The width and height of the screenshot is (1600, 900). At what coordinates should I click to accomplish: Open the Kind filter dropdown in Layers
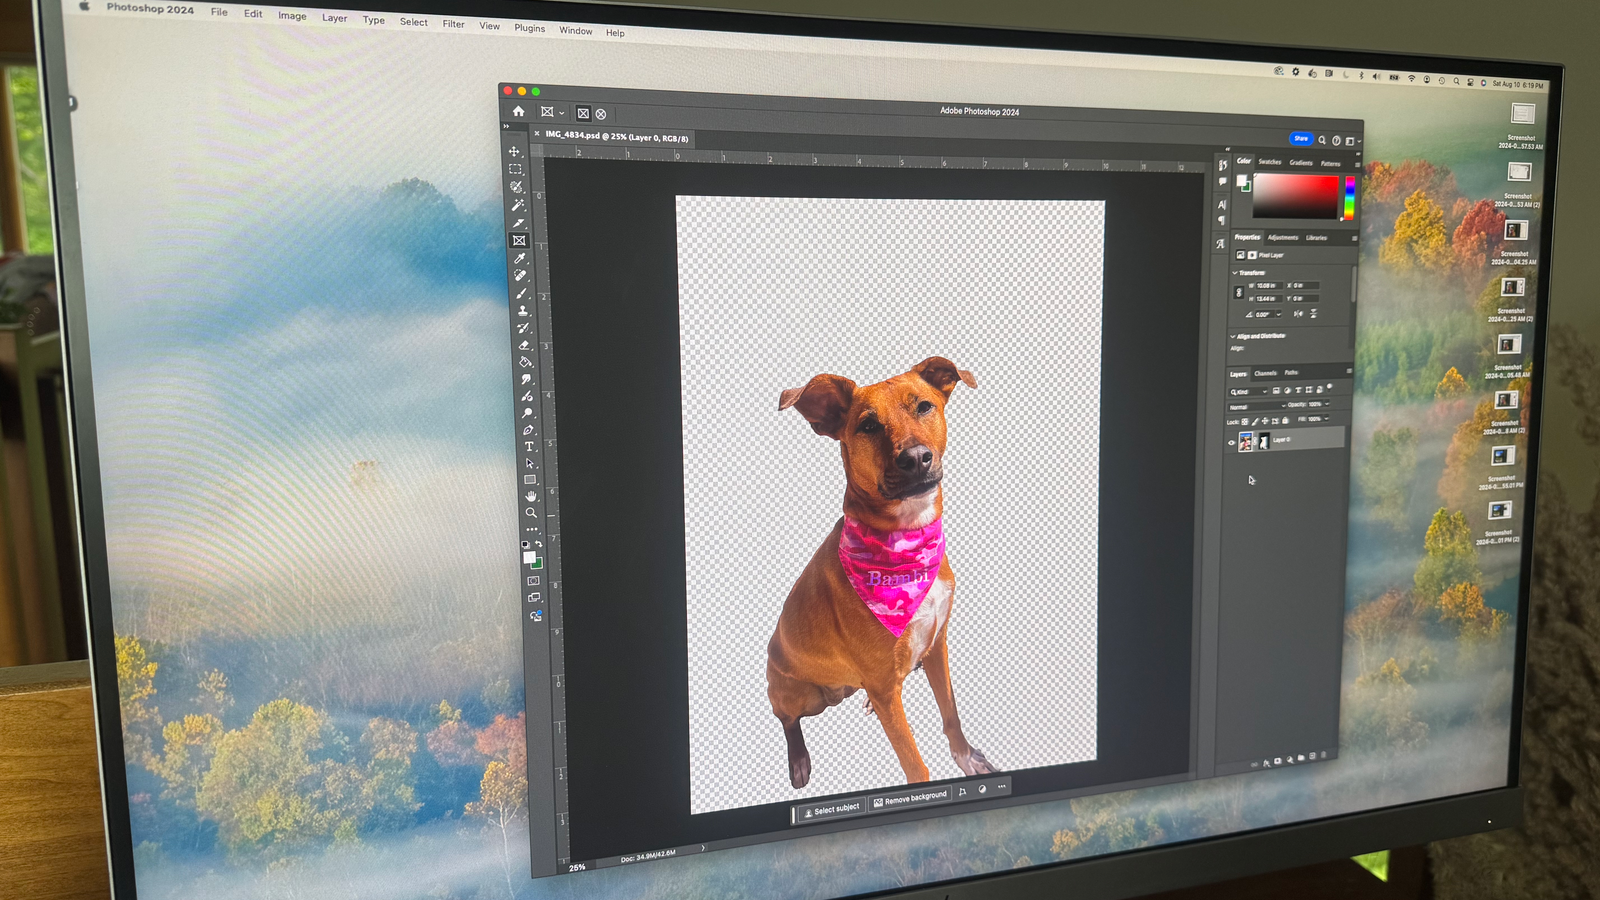click(x=1248, y=392)
